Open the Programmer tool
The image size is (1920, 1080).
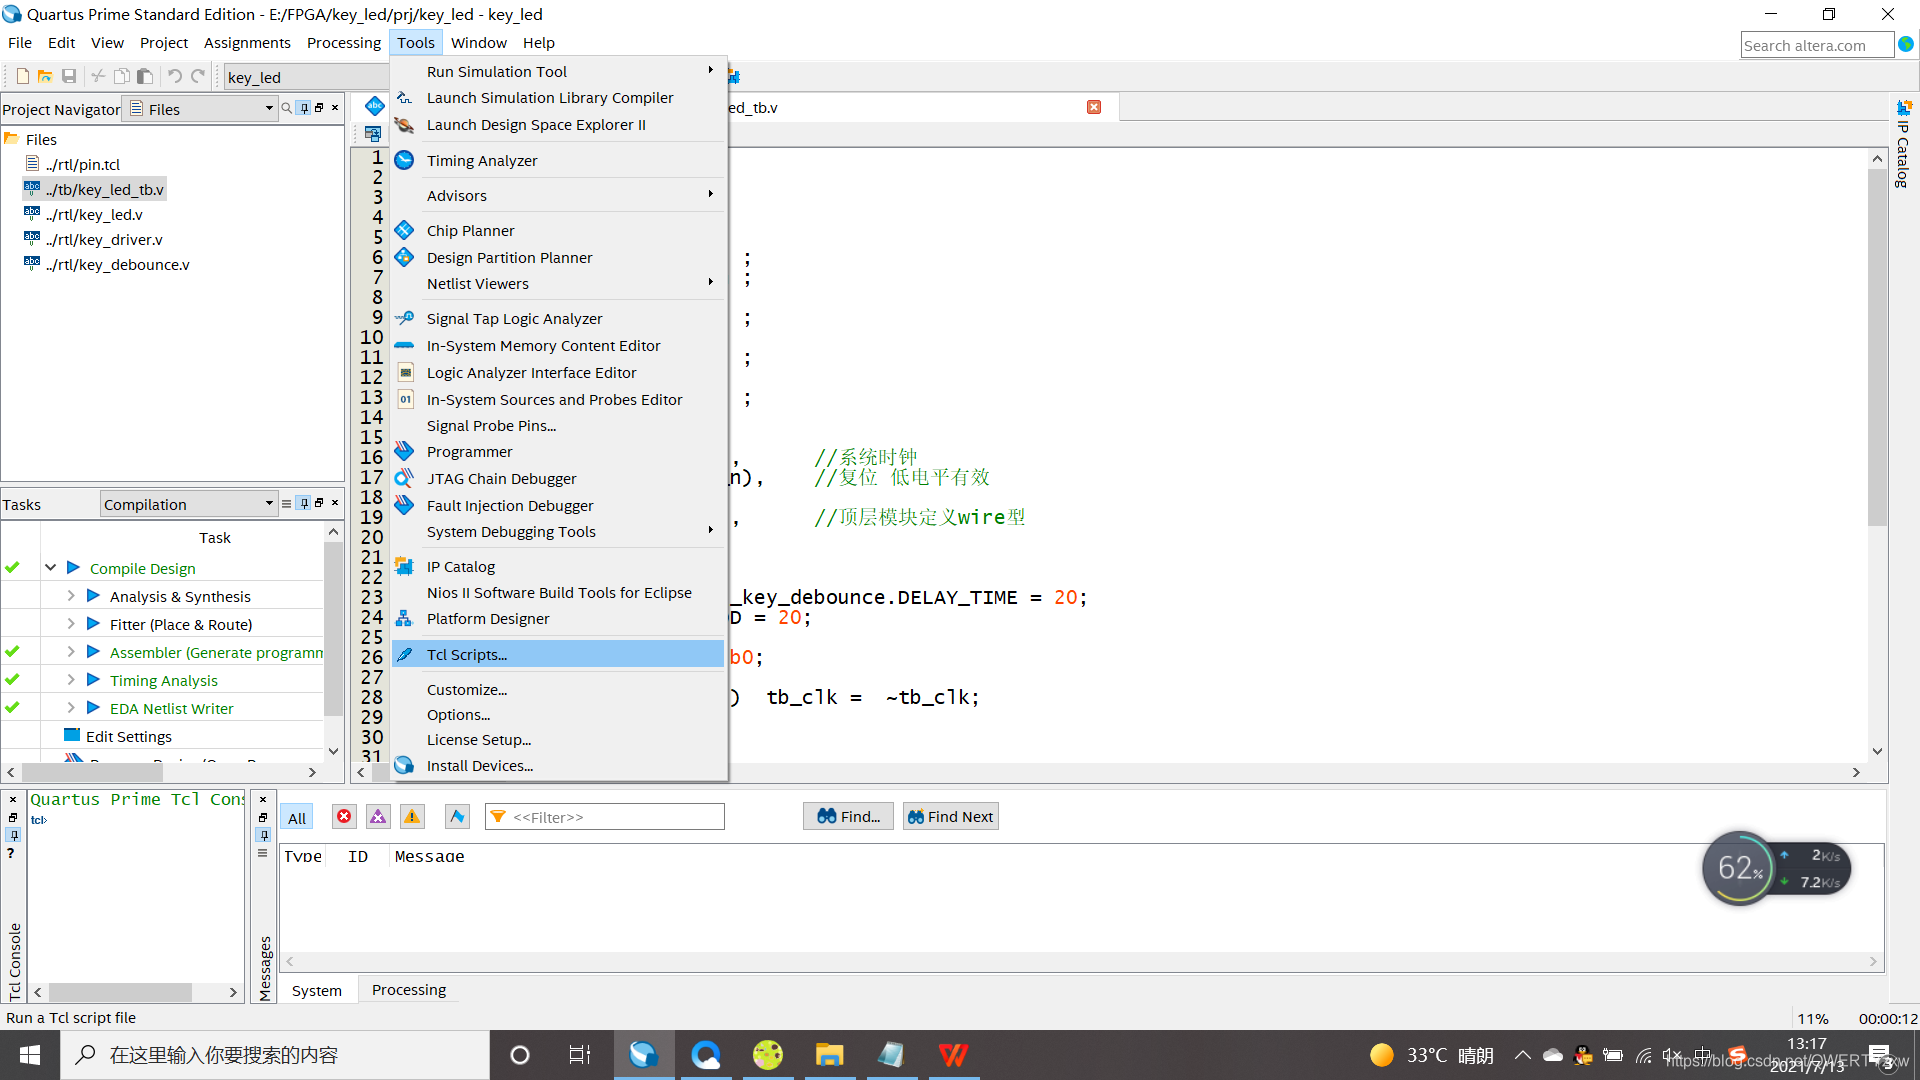point(468,451)
